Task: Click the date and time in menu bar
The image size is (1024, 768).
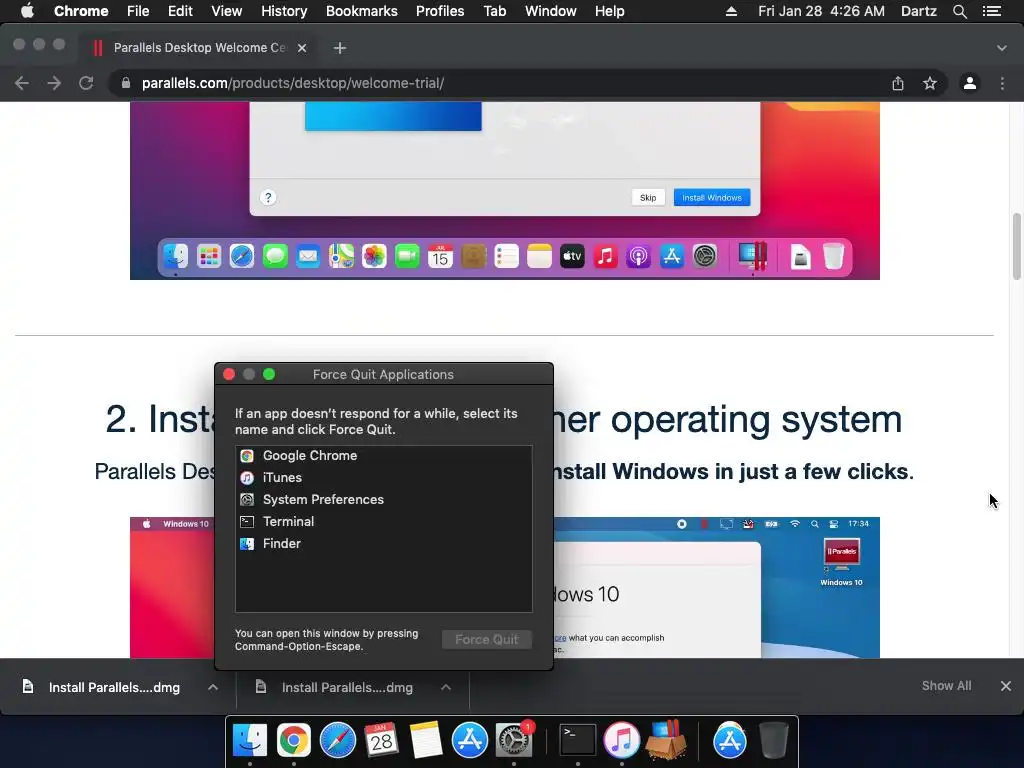Action: coord(821,11)
